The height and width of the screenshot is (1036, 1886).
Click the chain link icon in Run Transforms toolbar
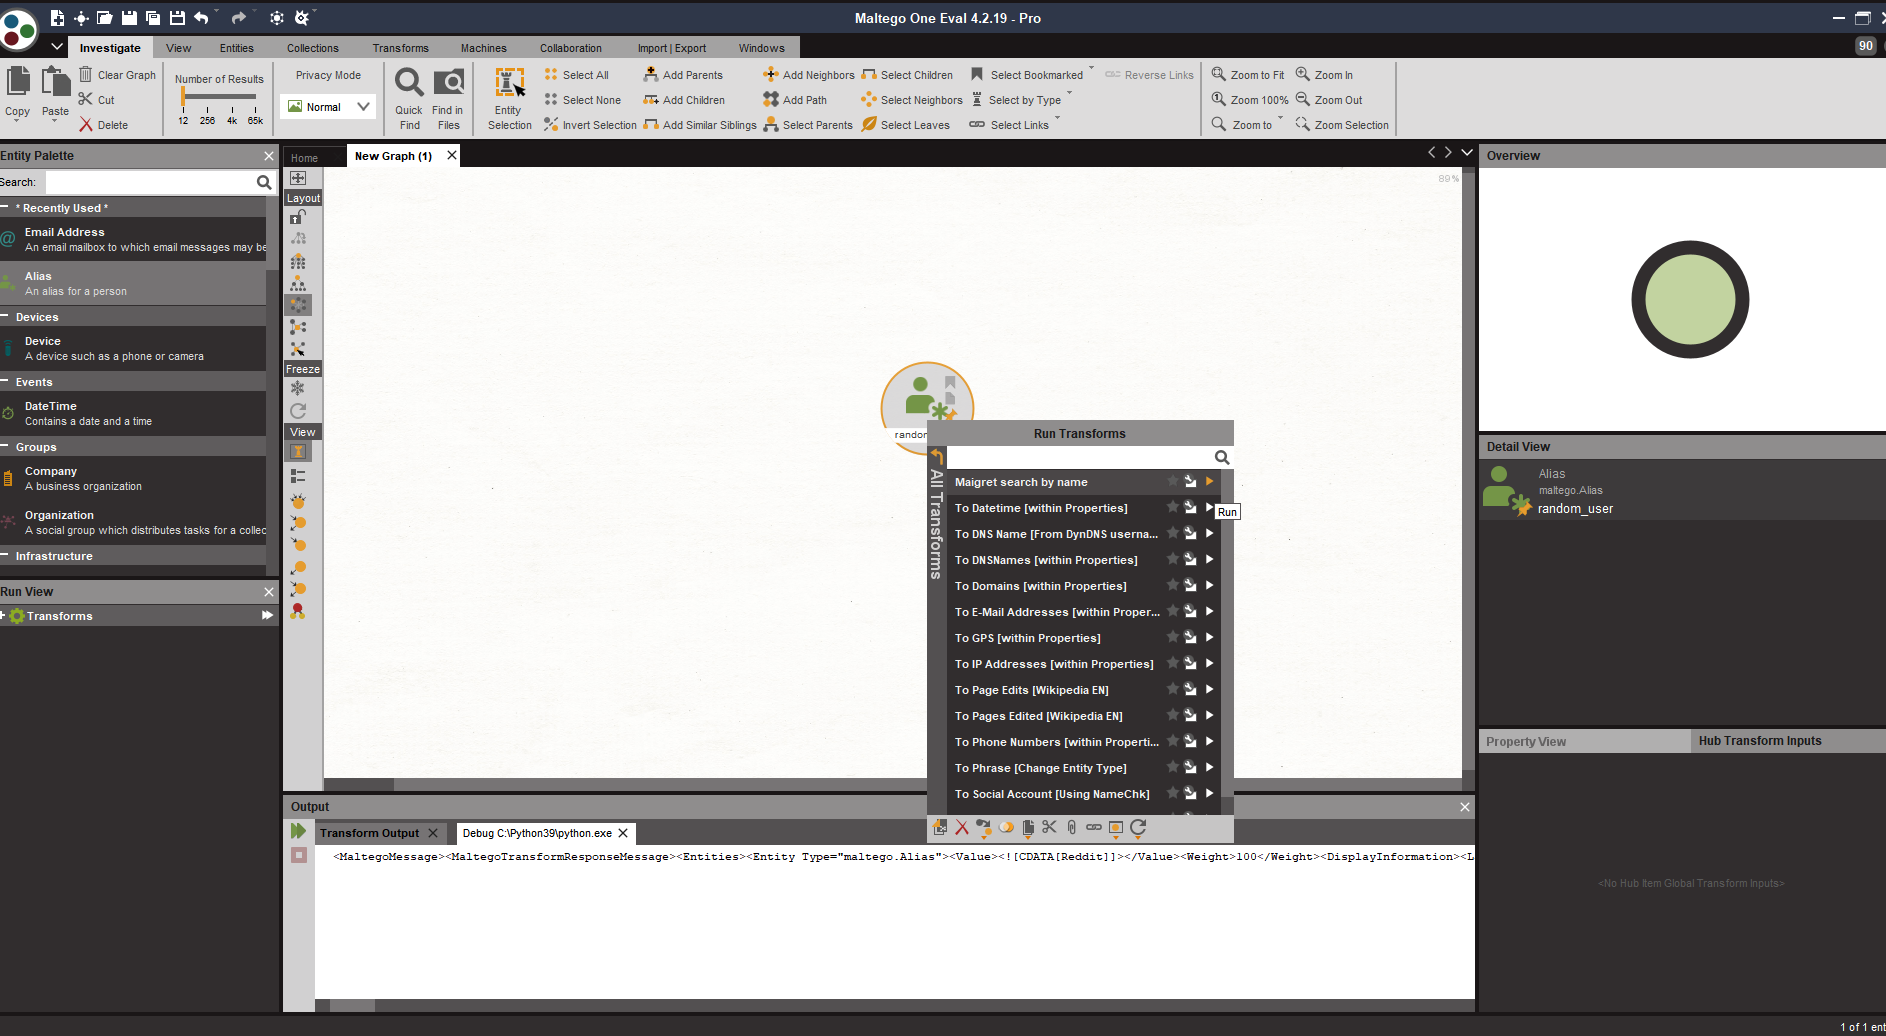coord(1093,827)
